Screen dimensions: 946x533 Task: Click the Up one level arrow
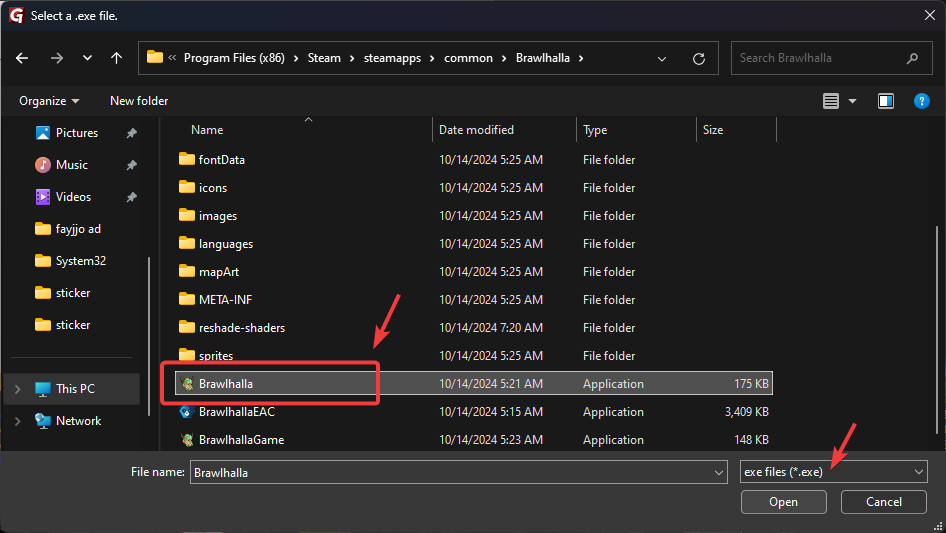(x=117, y=58)
